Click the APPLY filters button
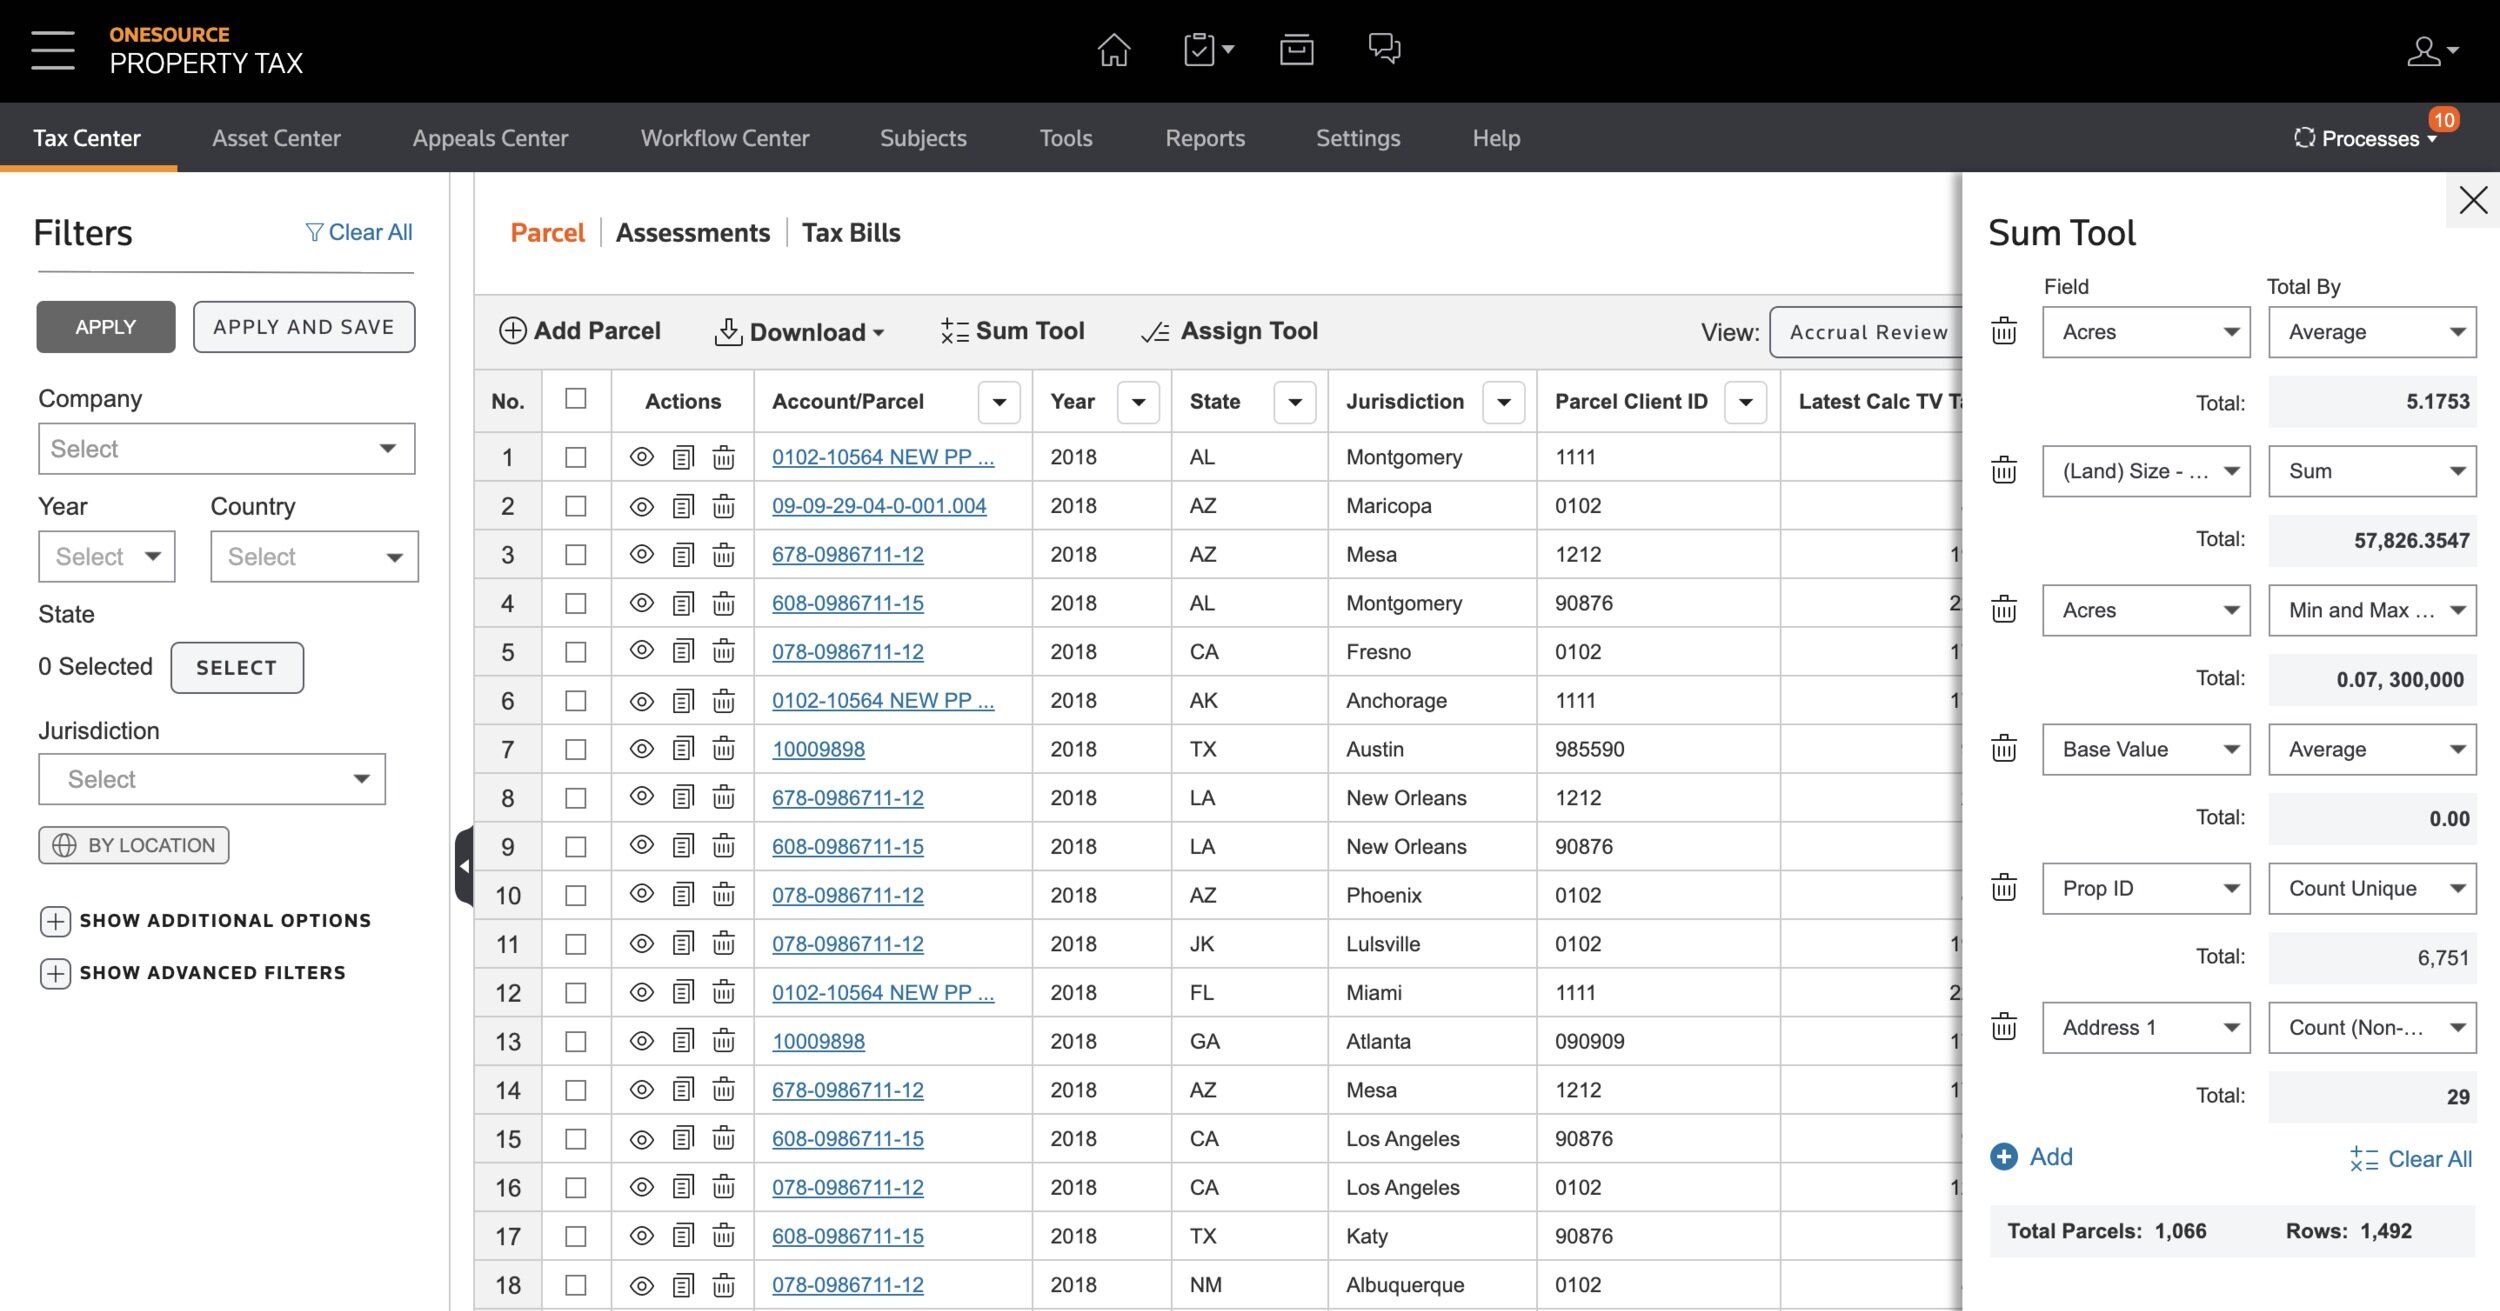The height and width of the screenshot is (1311, 2500). [x=106, y=327]
